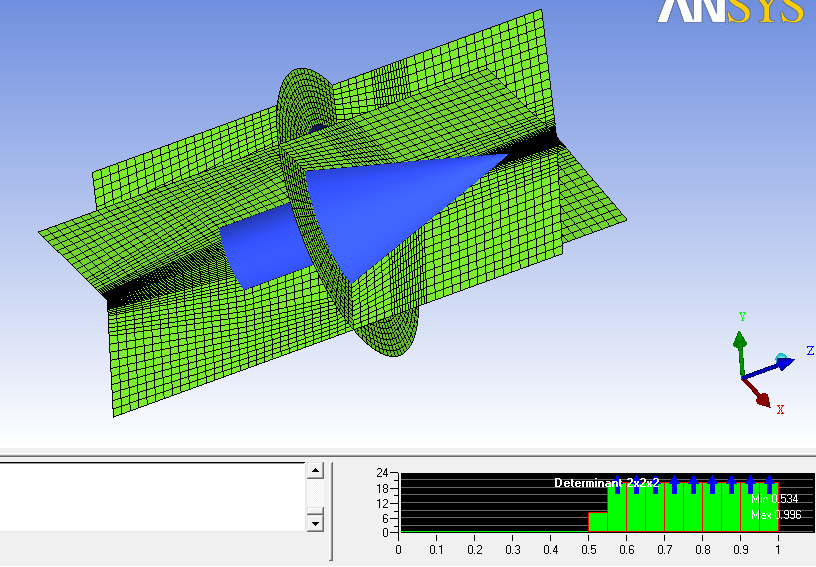
Task: Click the green Y label of the triad
Action: 742,317
